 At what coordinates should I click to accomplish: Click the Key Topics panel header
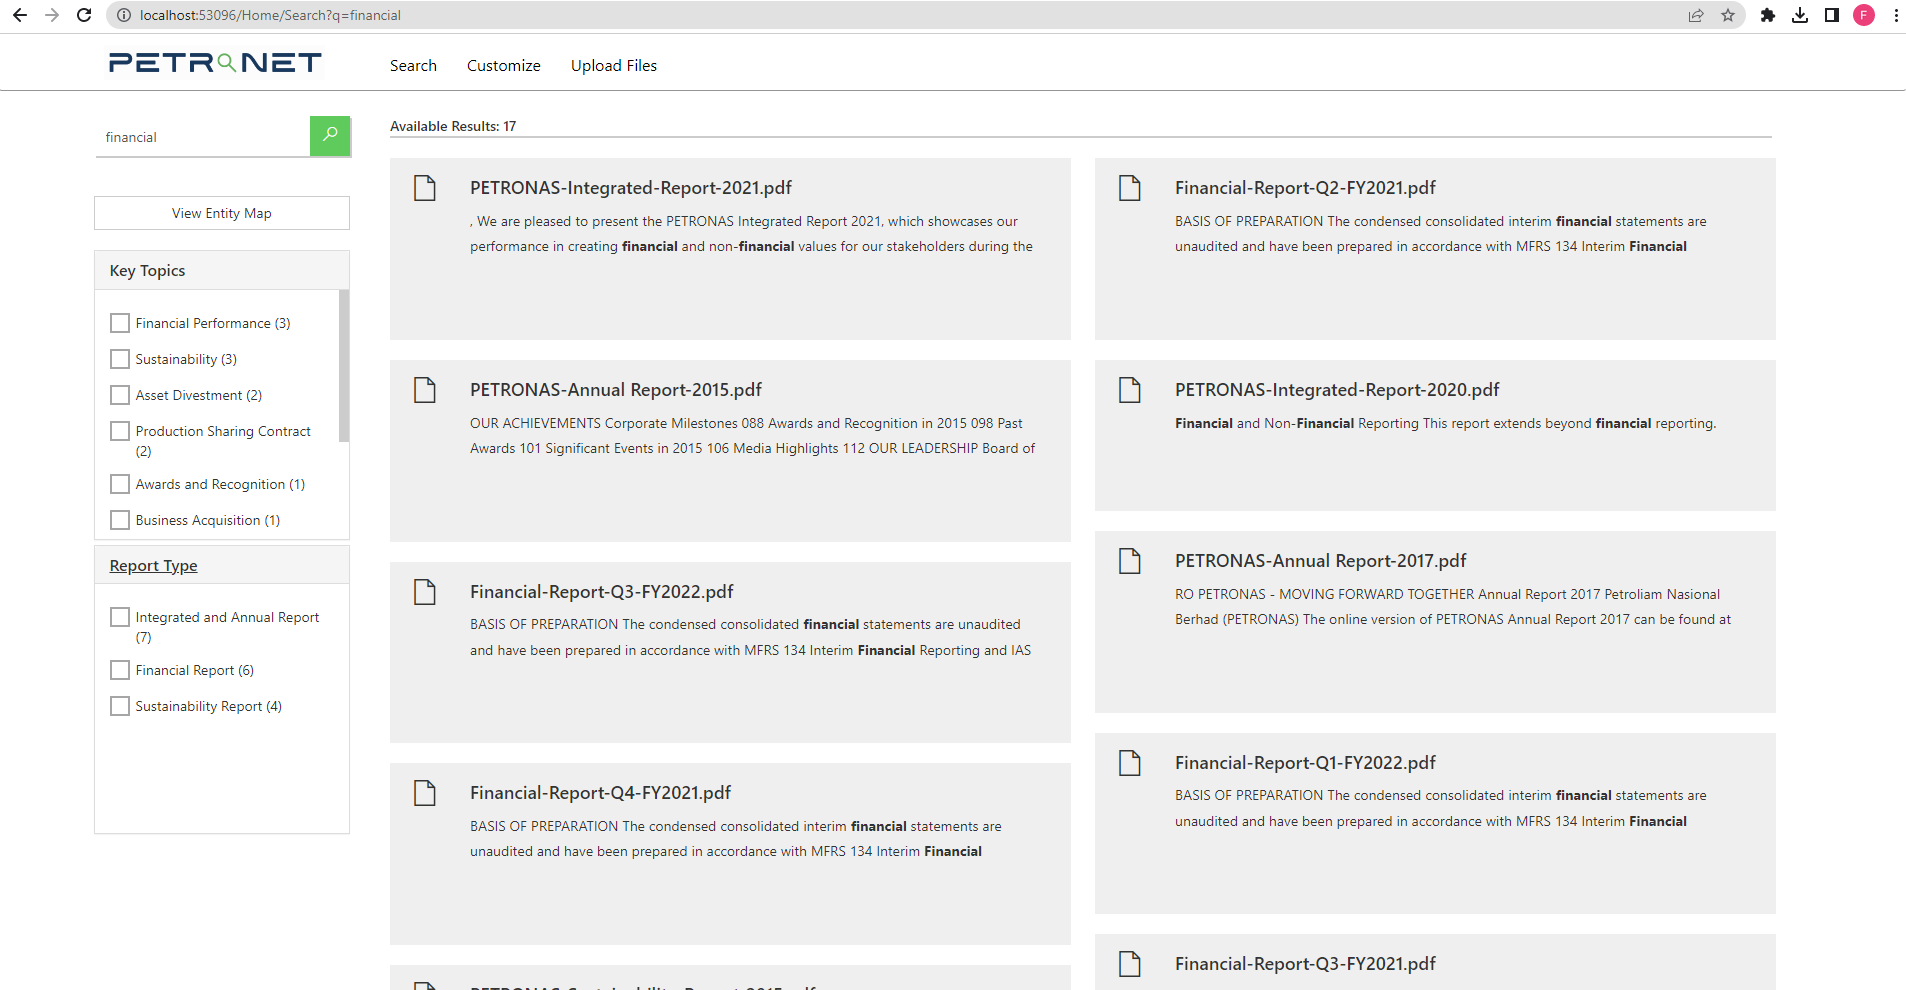(x=222, y=270)
